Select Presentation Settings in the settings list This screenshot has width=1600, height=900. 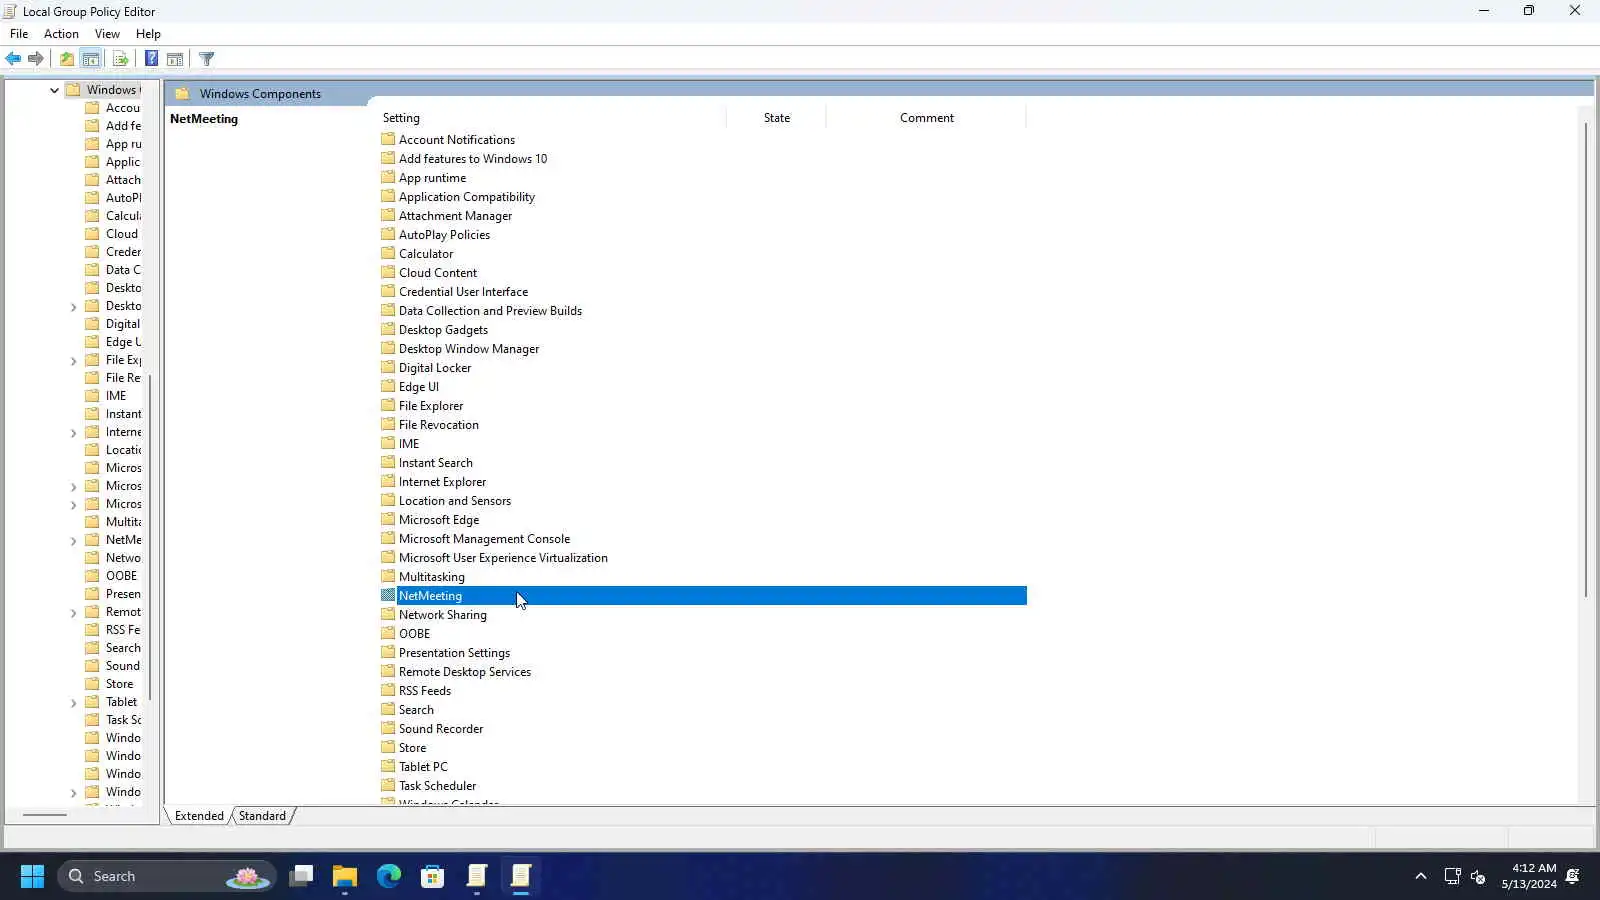tap(454, 652)
